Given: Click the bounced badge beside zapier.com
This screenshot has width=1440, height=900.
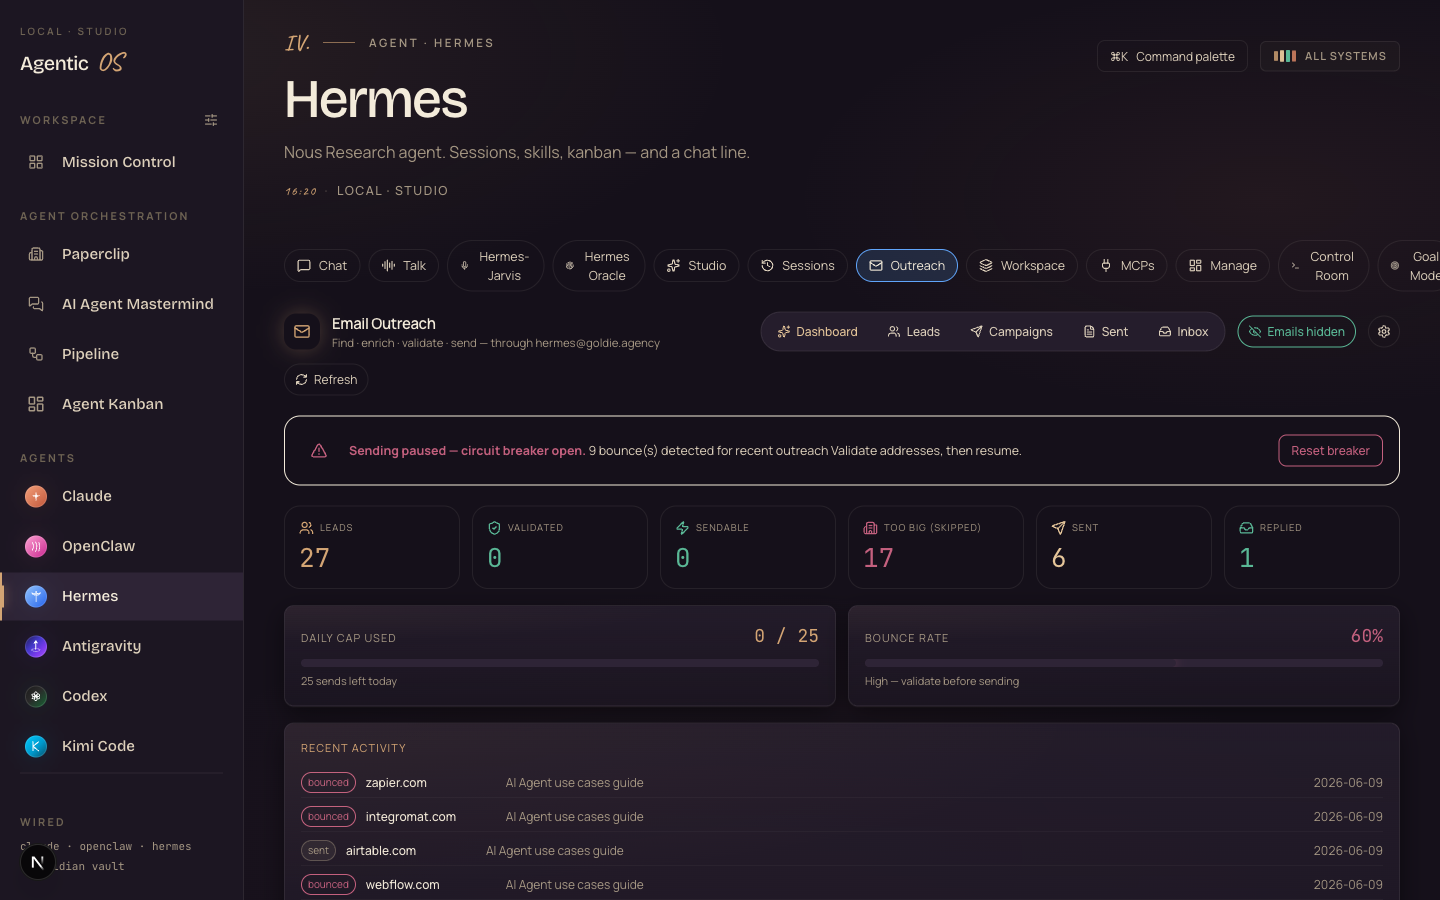Looking at the screenshot, I should (x=328, y=783).
